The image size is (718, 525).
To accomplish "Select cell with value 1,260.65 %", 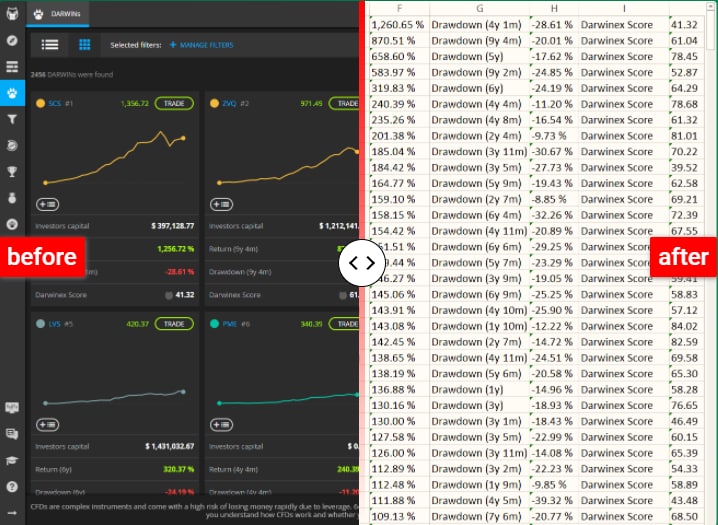I will pyautogui.click(x=399, y=25).
